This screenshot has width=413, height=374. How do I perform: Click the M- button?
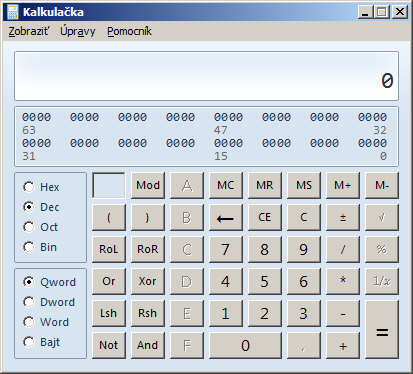click(382, 185)
